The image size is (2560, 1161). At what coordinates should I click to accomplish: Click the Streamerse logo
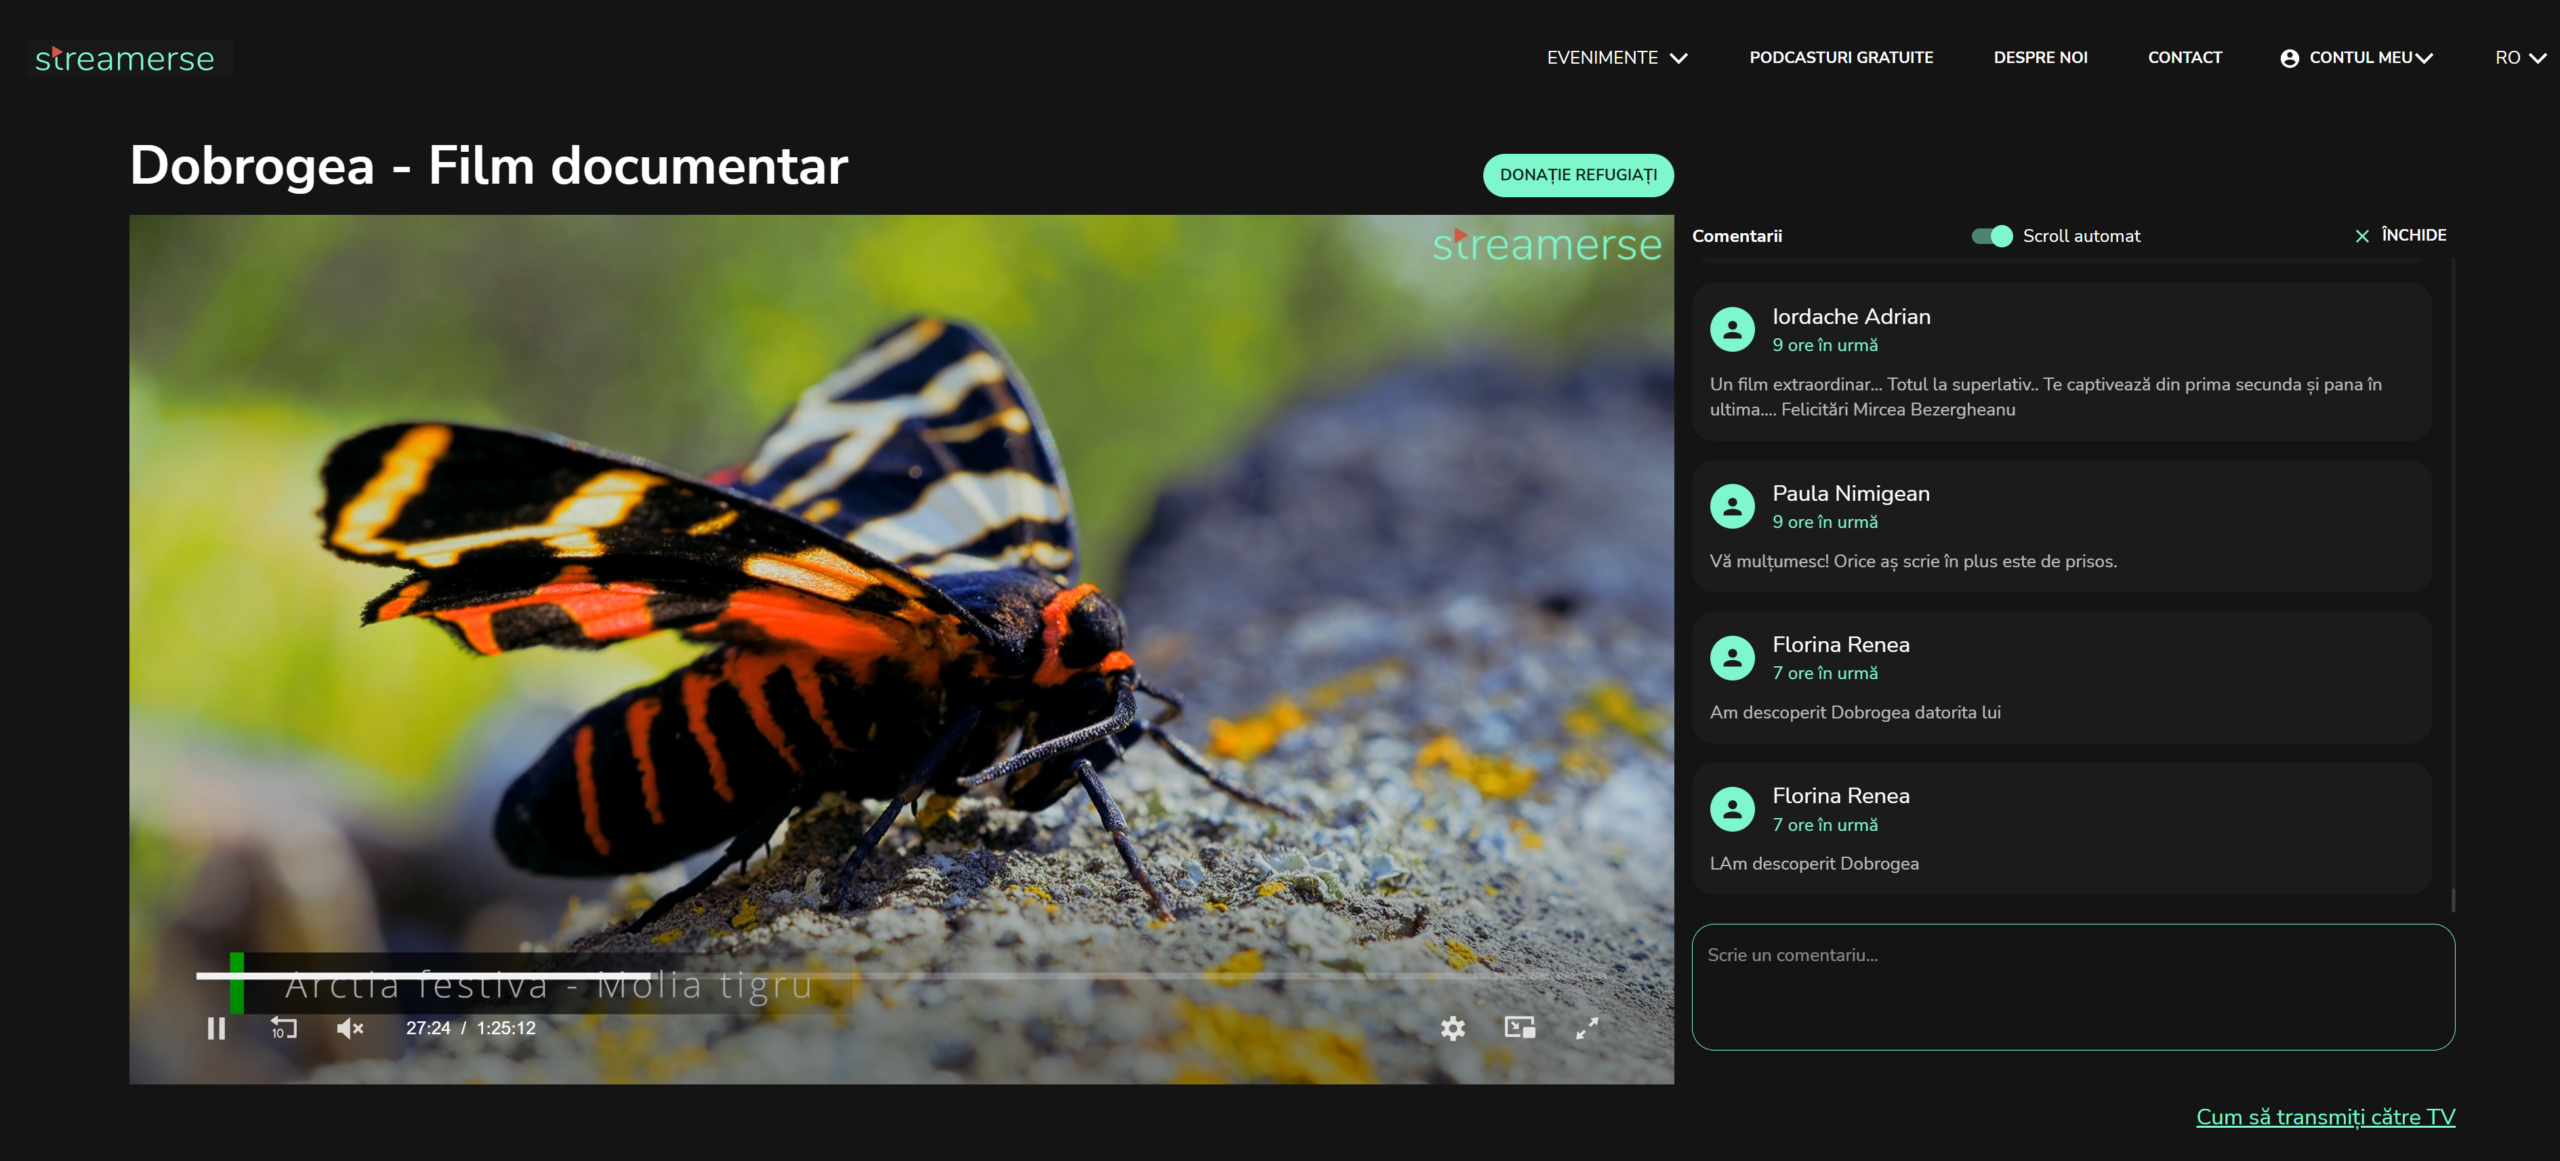click(x=125, y=59)
